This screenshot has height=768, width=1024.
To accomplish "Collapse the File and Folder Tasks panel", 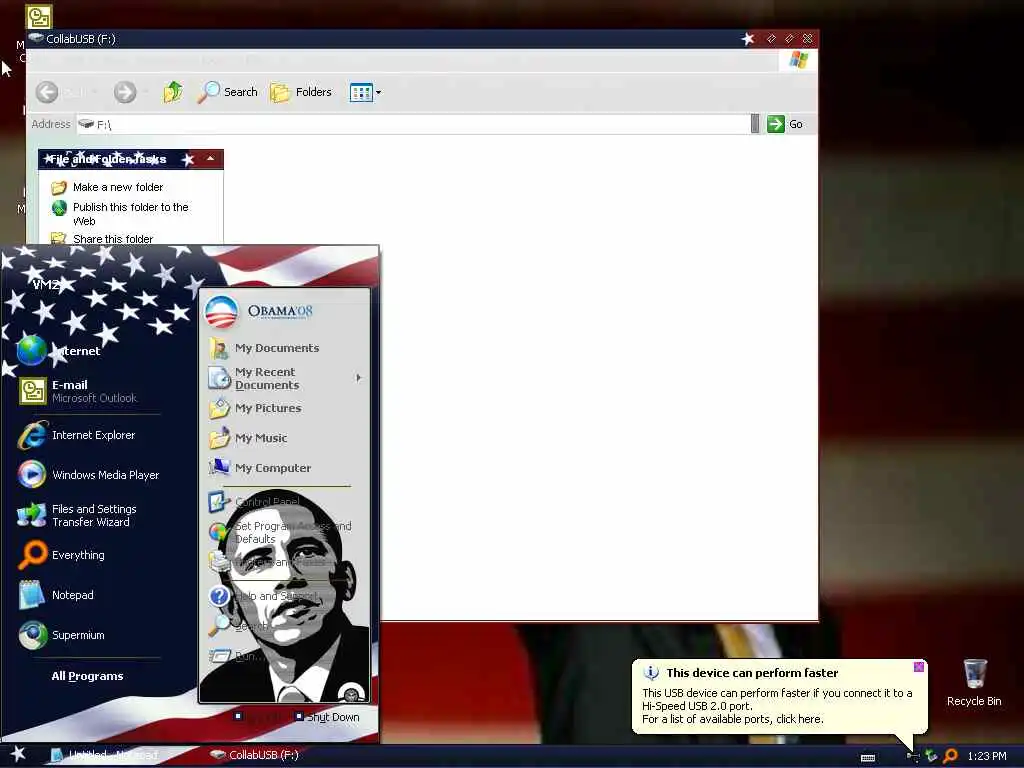I will pos(210,159).
